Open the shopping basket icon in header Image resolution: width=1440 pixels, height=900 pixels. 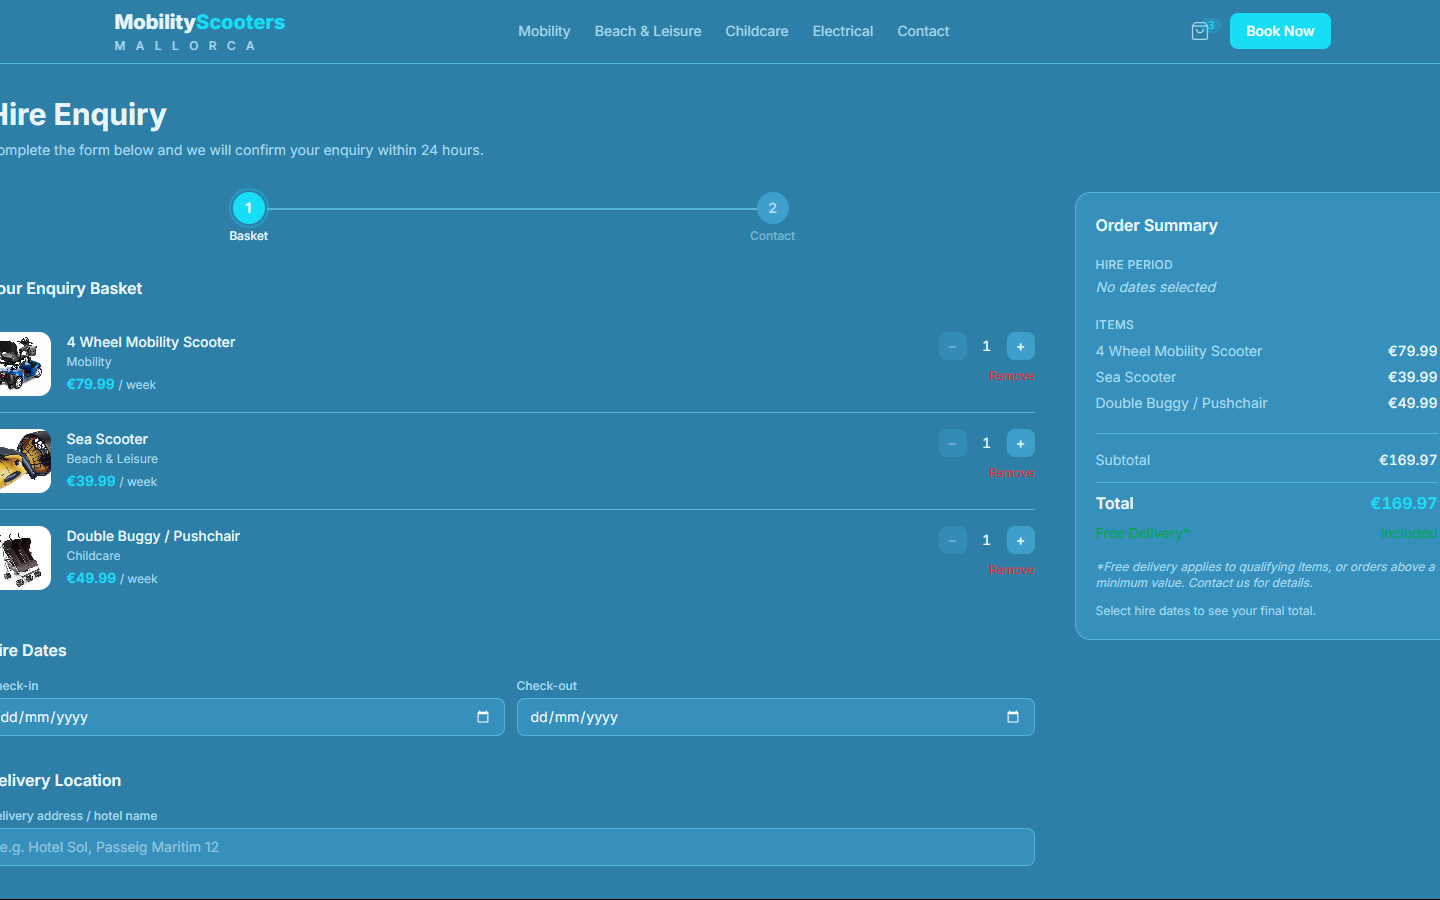click(x=1200, y=31)
